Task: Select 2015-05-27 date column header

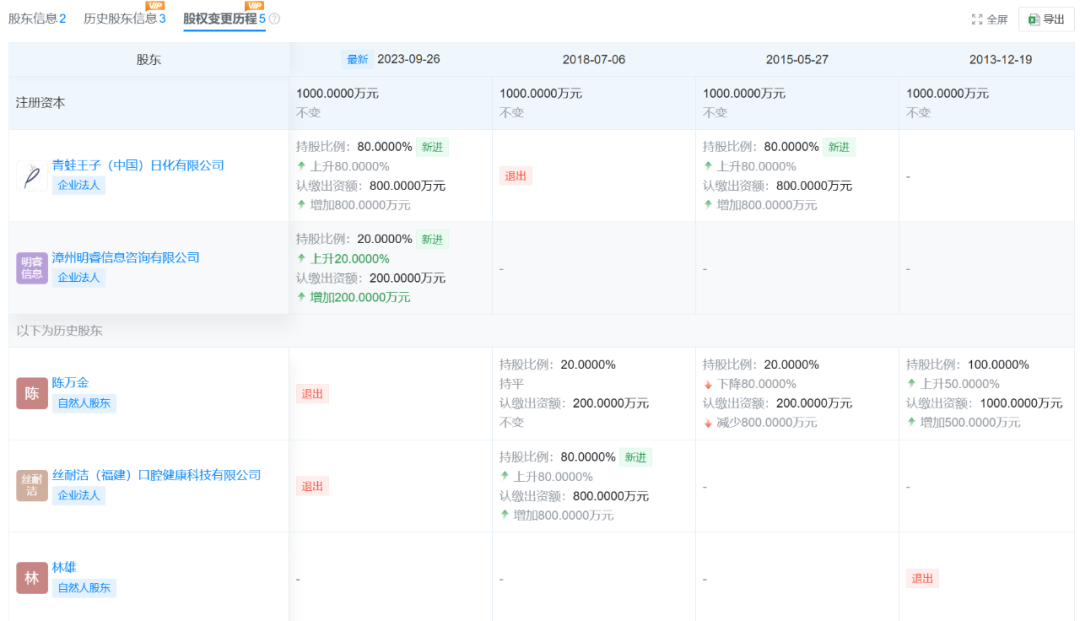Action: pos(797,59)
